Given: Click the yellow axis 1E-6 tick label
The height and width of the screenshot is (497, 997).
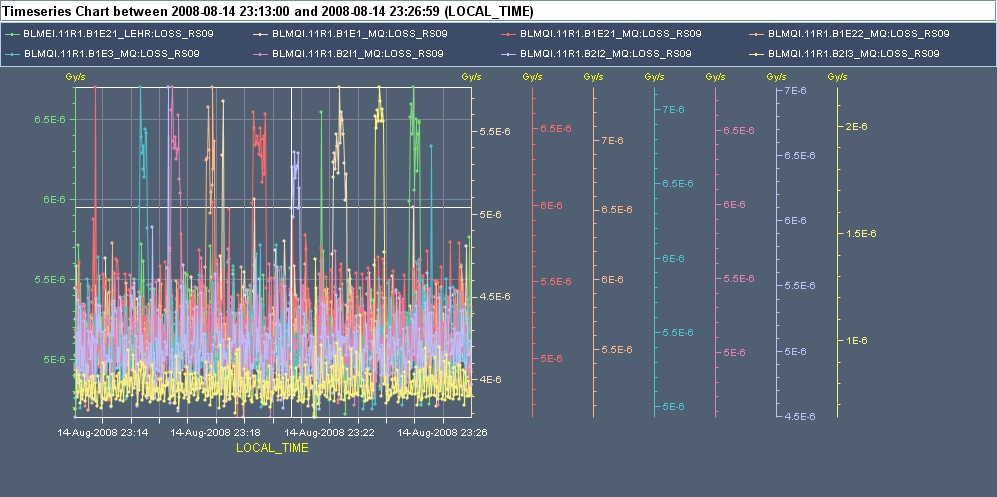Looking at the screenshot, I should coord(856,341).
